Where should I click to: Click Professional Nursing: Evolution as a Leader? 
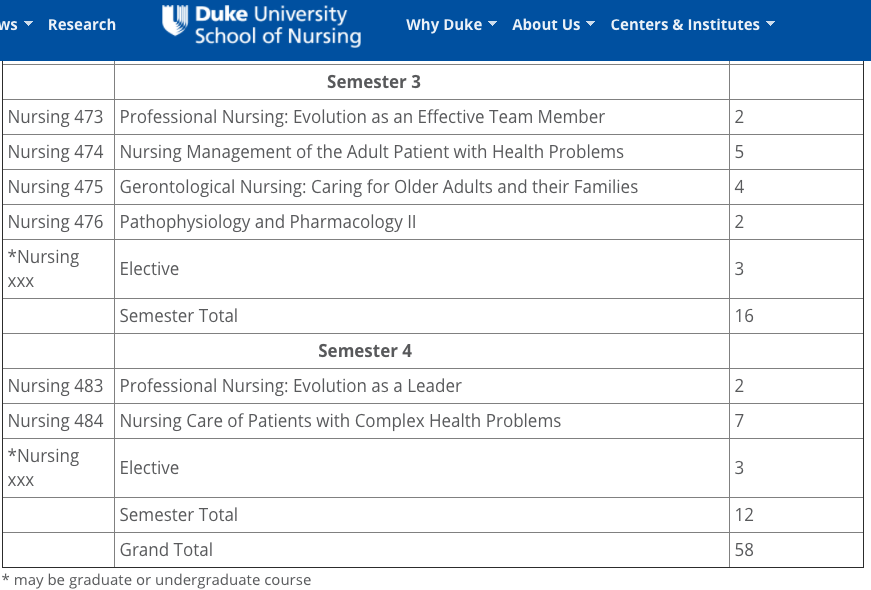[290, 386]
